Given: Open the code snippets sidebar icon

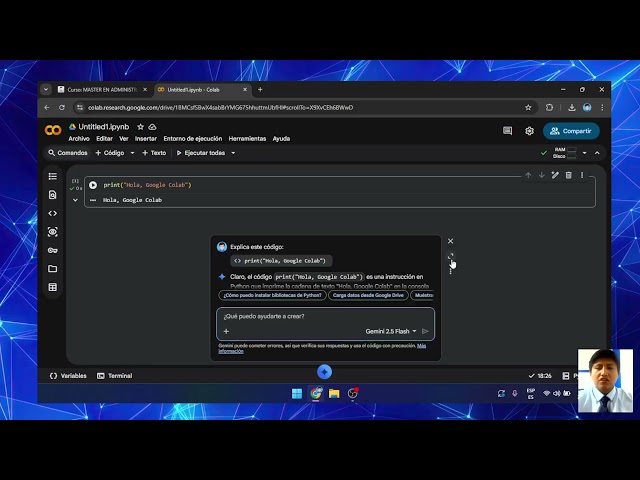Looking at the screenshot, I should coord(53,213).
